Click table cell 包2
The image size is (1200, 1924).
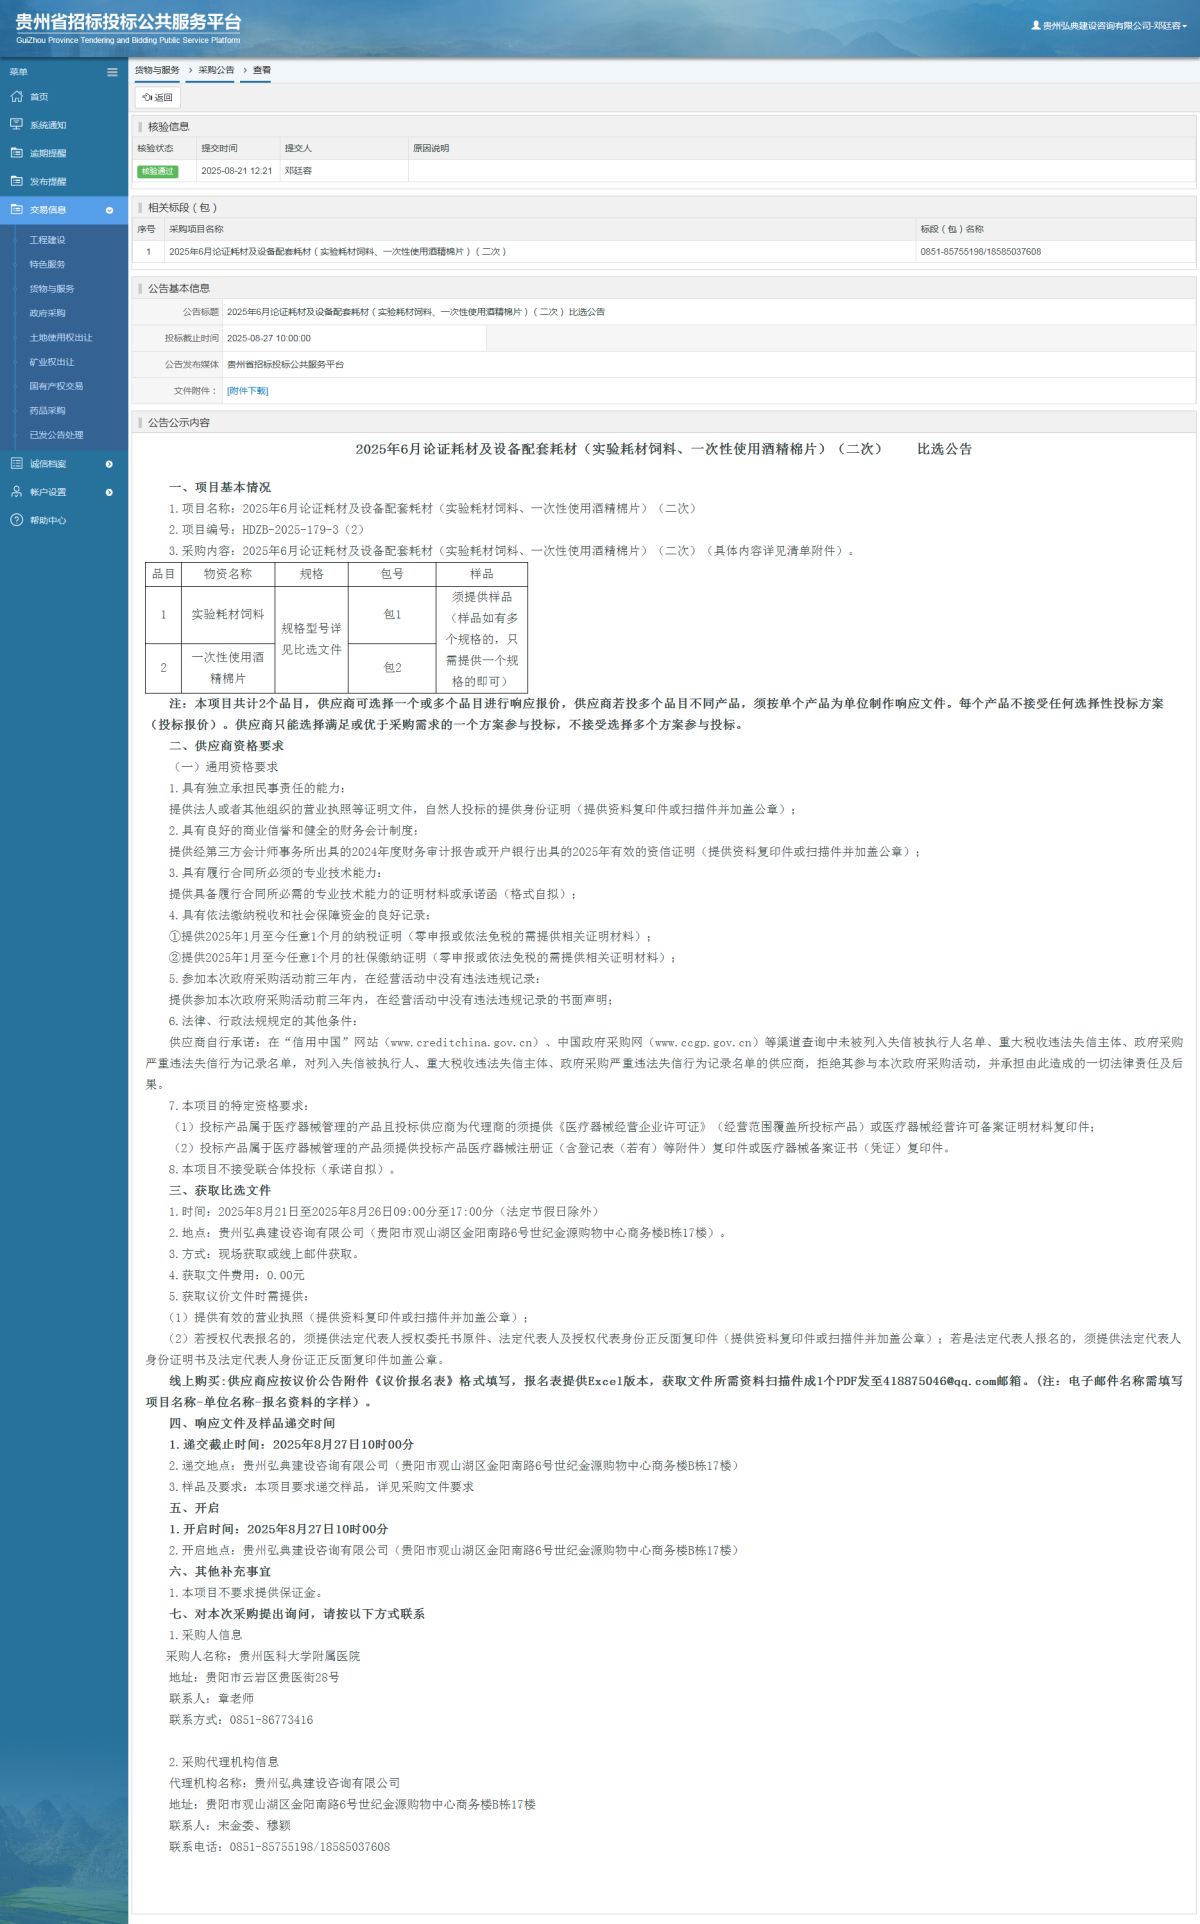pyautogui.click(x=392, y=667)
